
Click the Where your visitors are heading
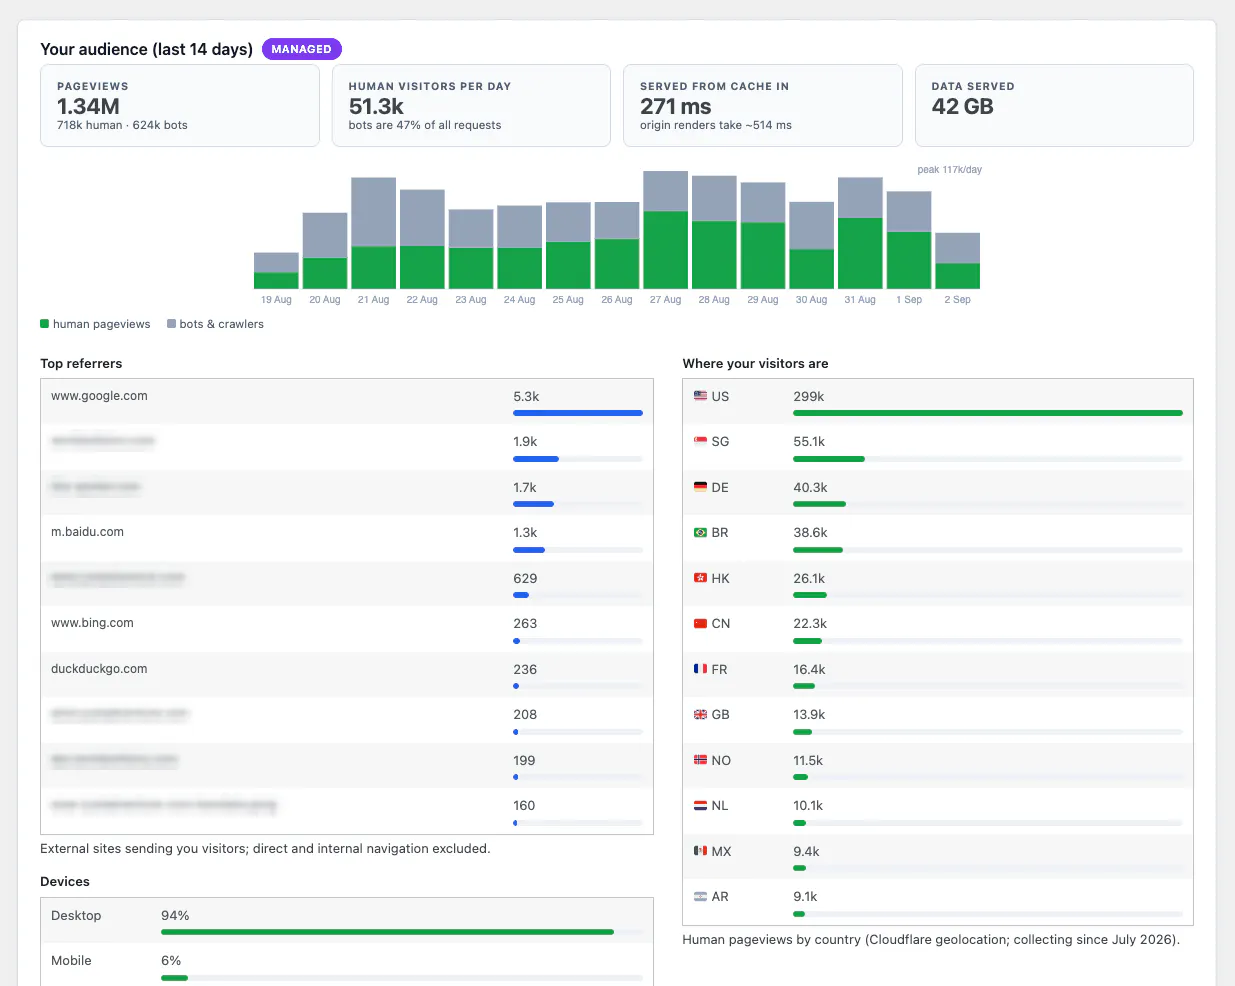point(755,363)
